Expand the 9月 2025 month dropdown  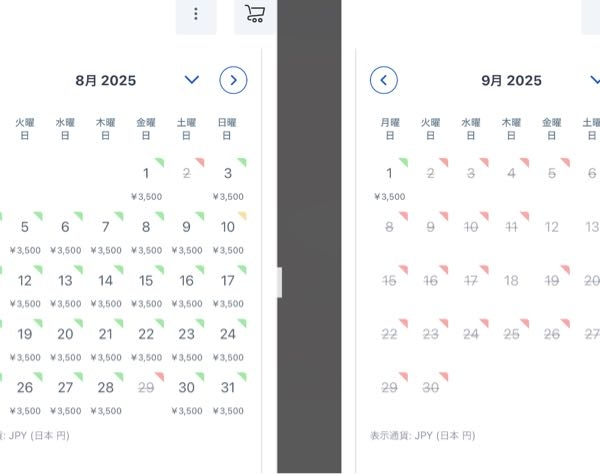(x=595, y=80)
